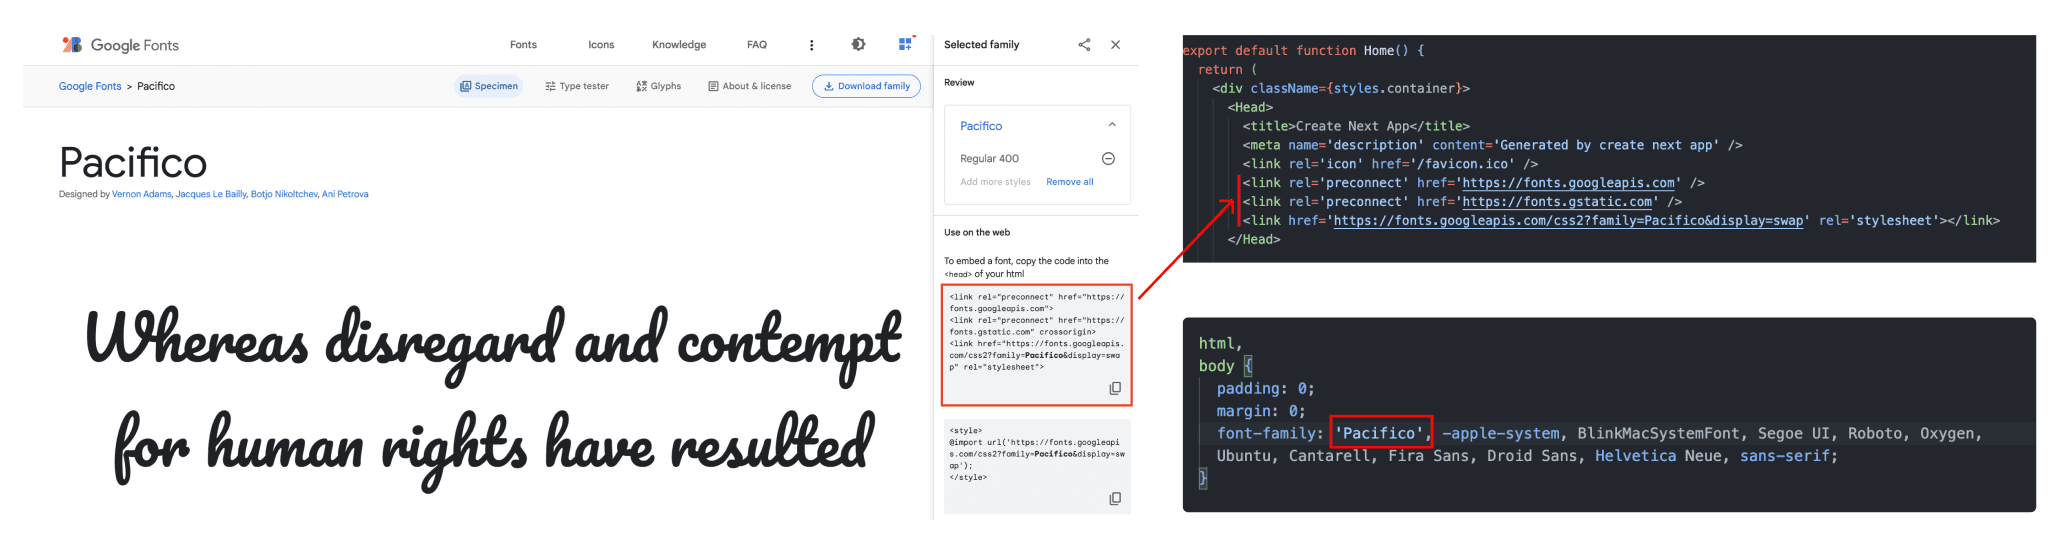
Task: Click 'Pacifico' text in the breadcrumb
Action: pos(156,86)
